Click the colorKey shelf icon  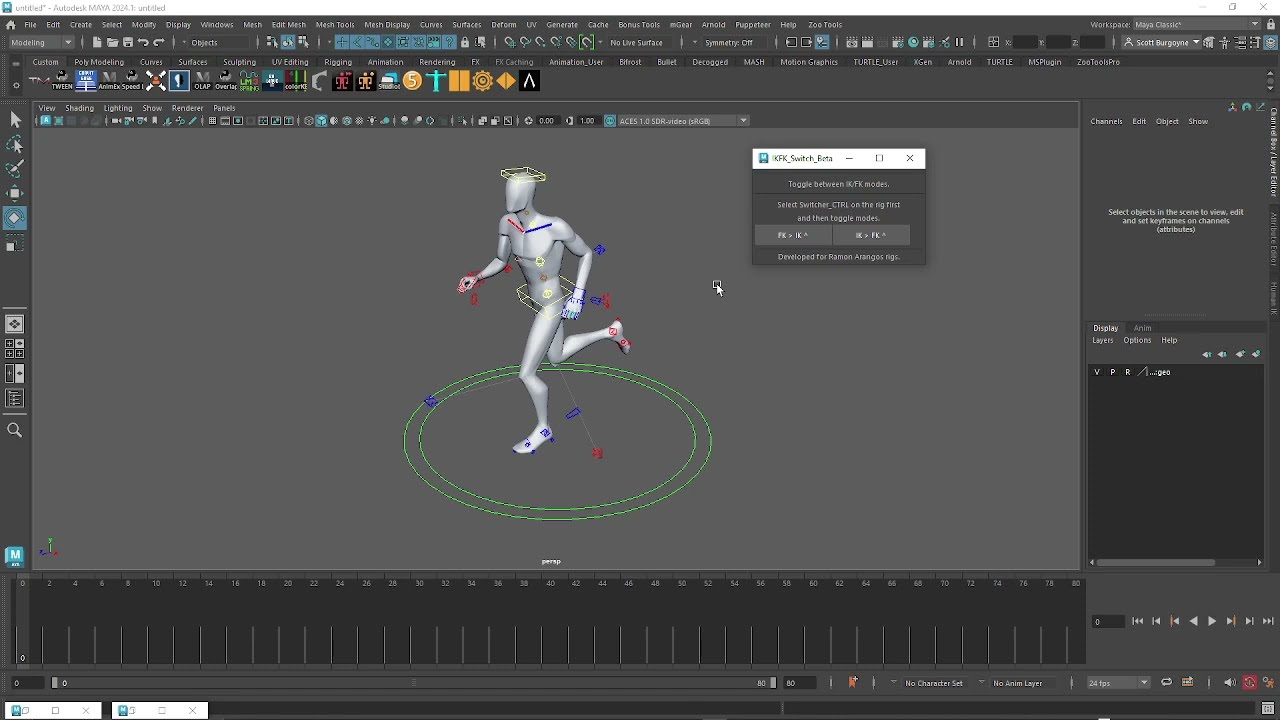(296, 82)
